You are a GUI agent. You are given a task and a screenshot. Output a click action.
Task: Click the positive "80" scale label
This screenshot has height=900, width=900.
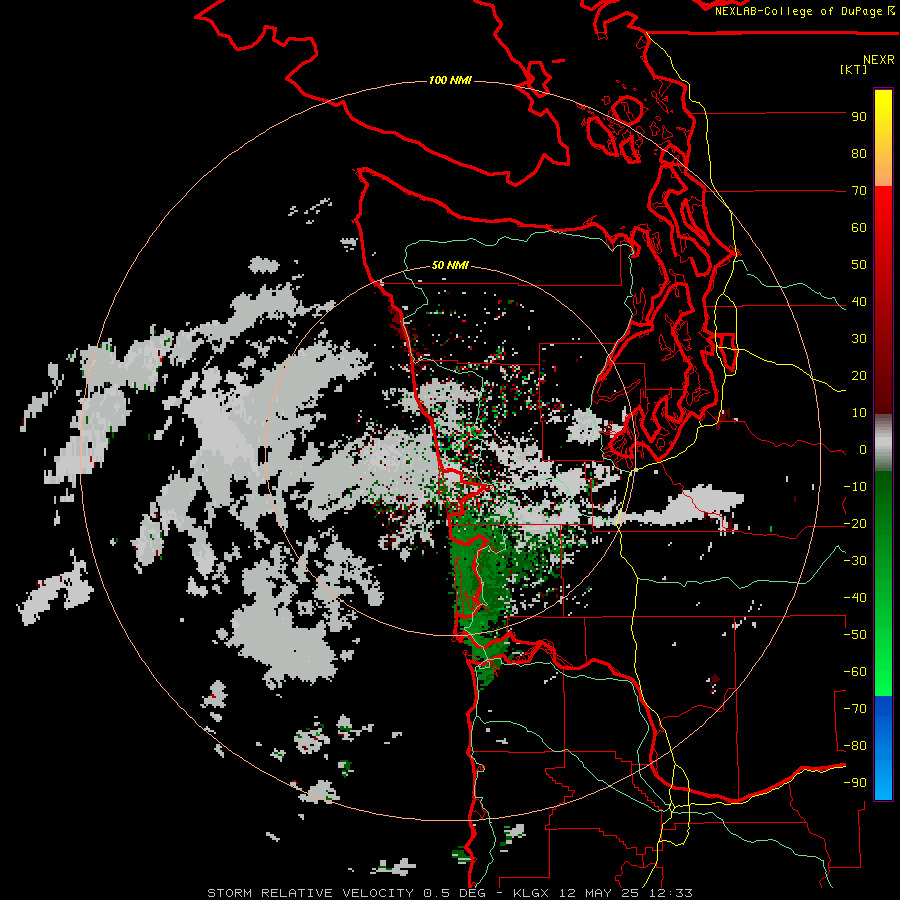pos(859,154)
